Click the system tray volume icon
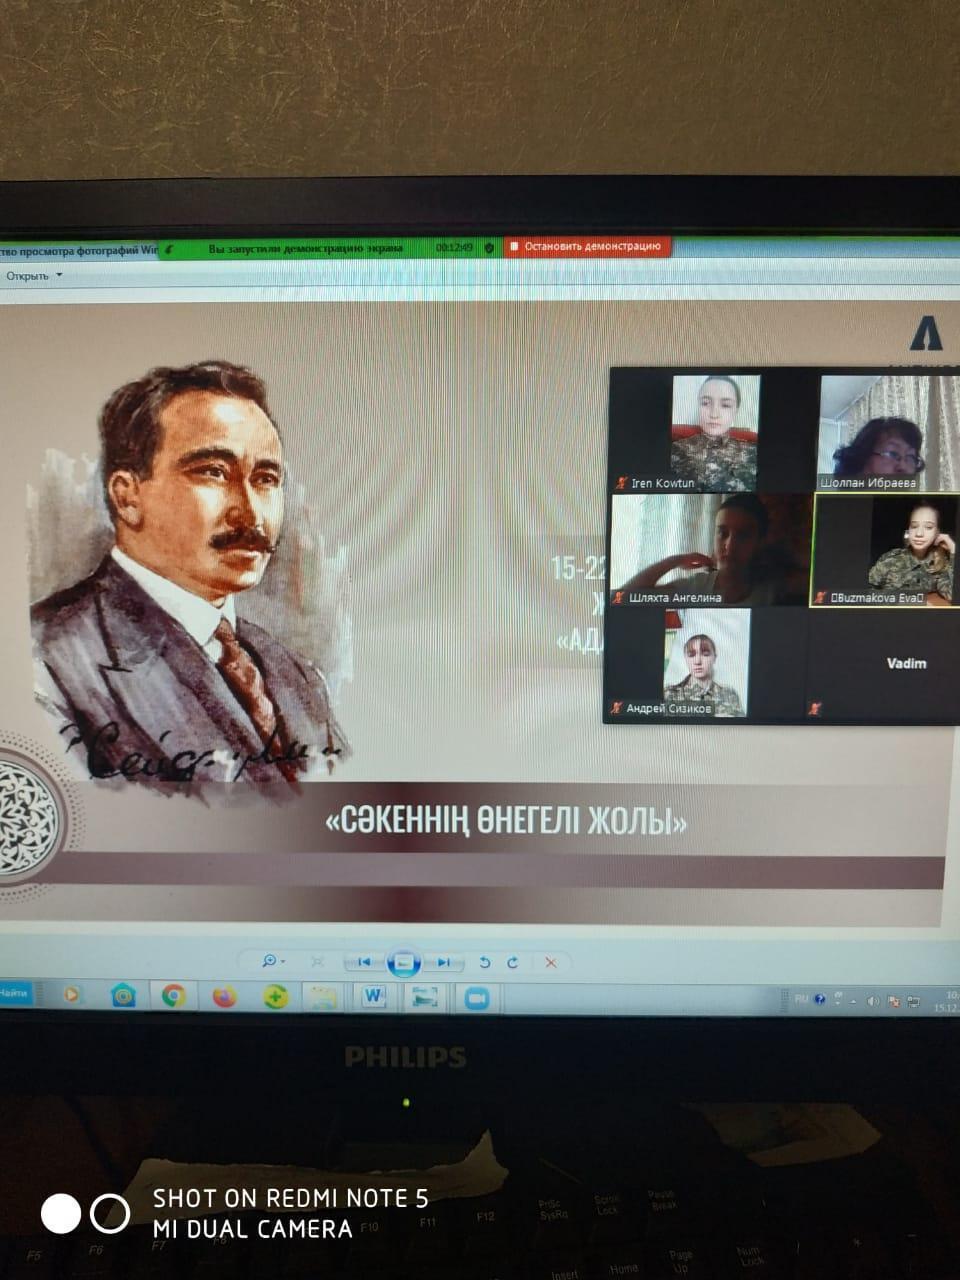This screenshot has height=1280, width=960. [x=873, y=1000]
